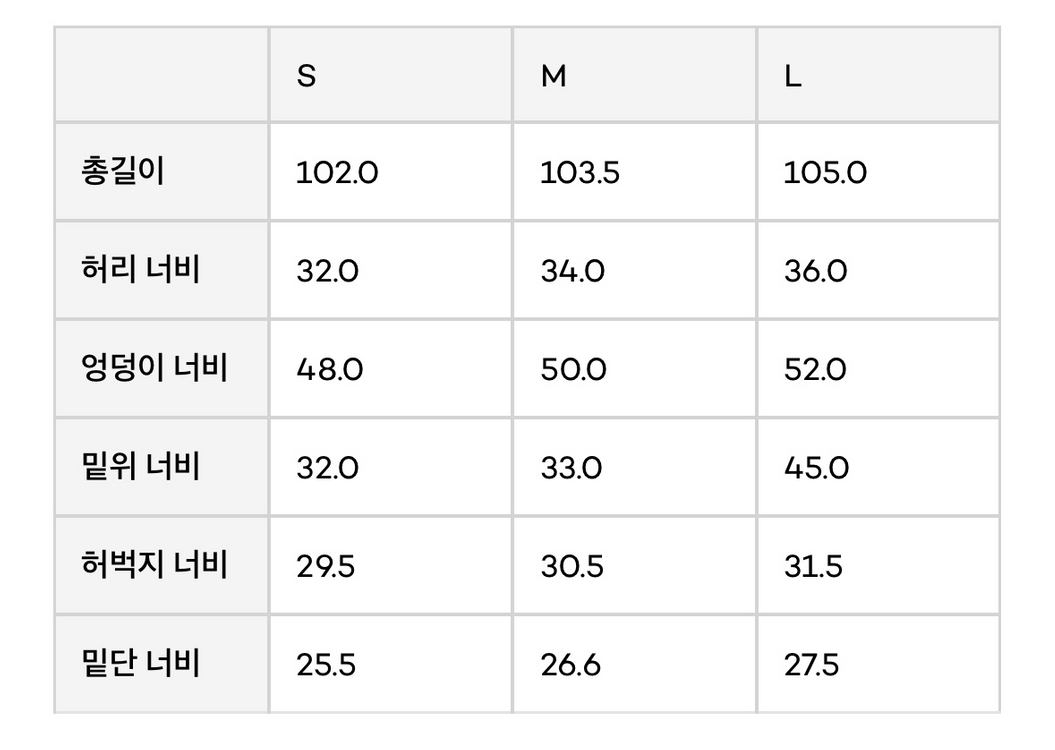Click the 48.0 hip width cell
1055x750 pixels.
coord(329,369)
